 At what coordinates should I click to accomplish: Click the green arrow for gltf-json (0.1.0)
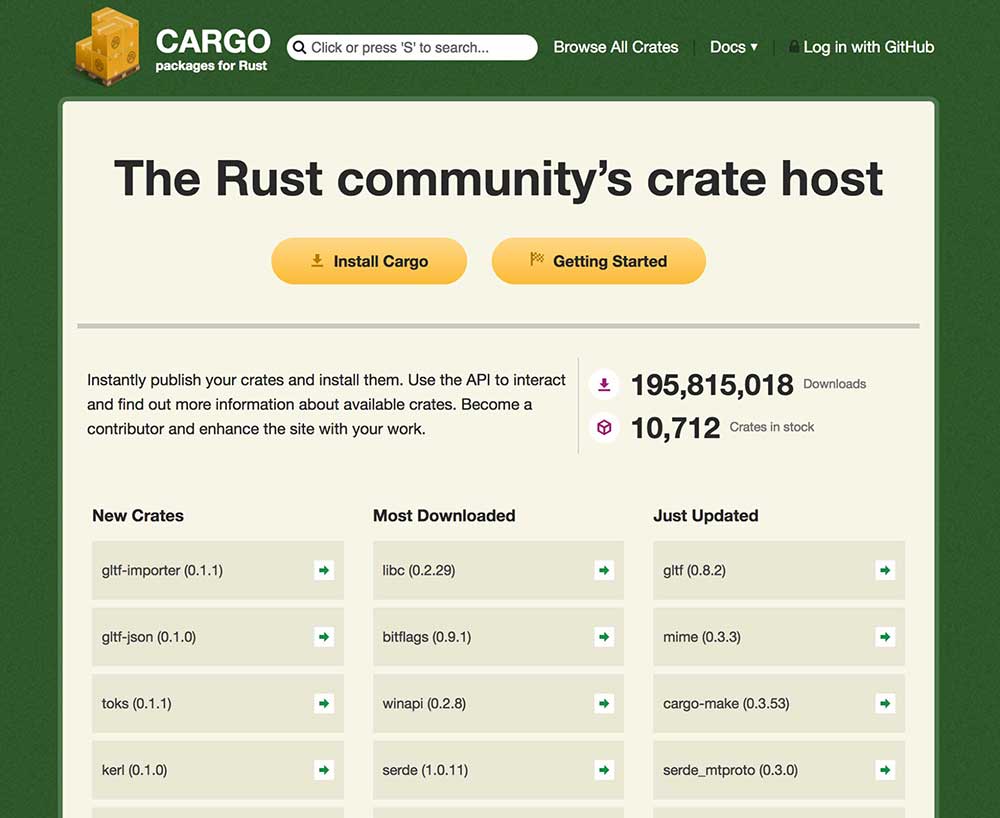[x=324, y=636]
